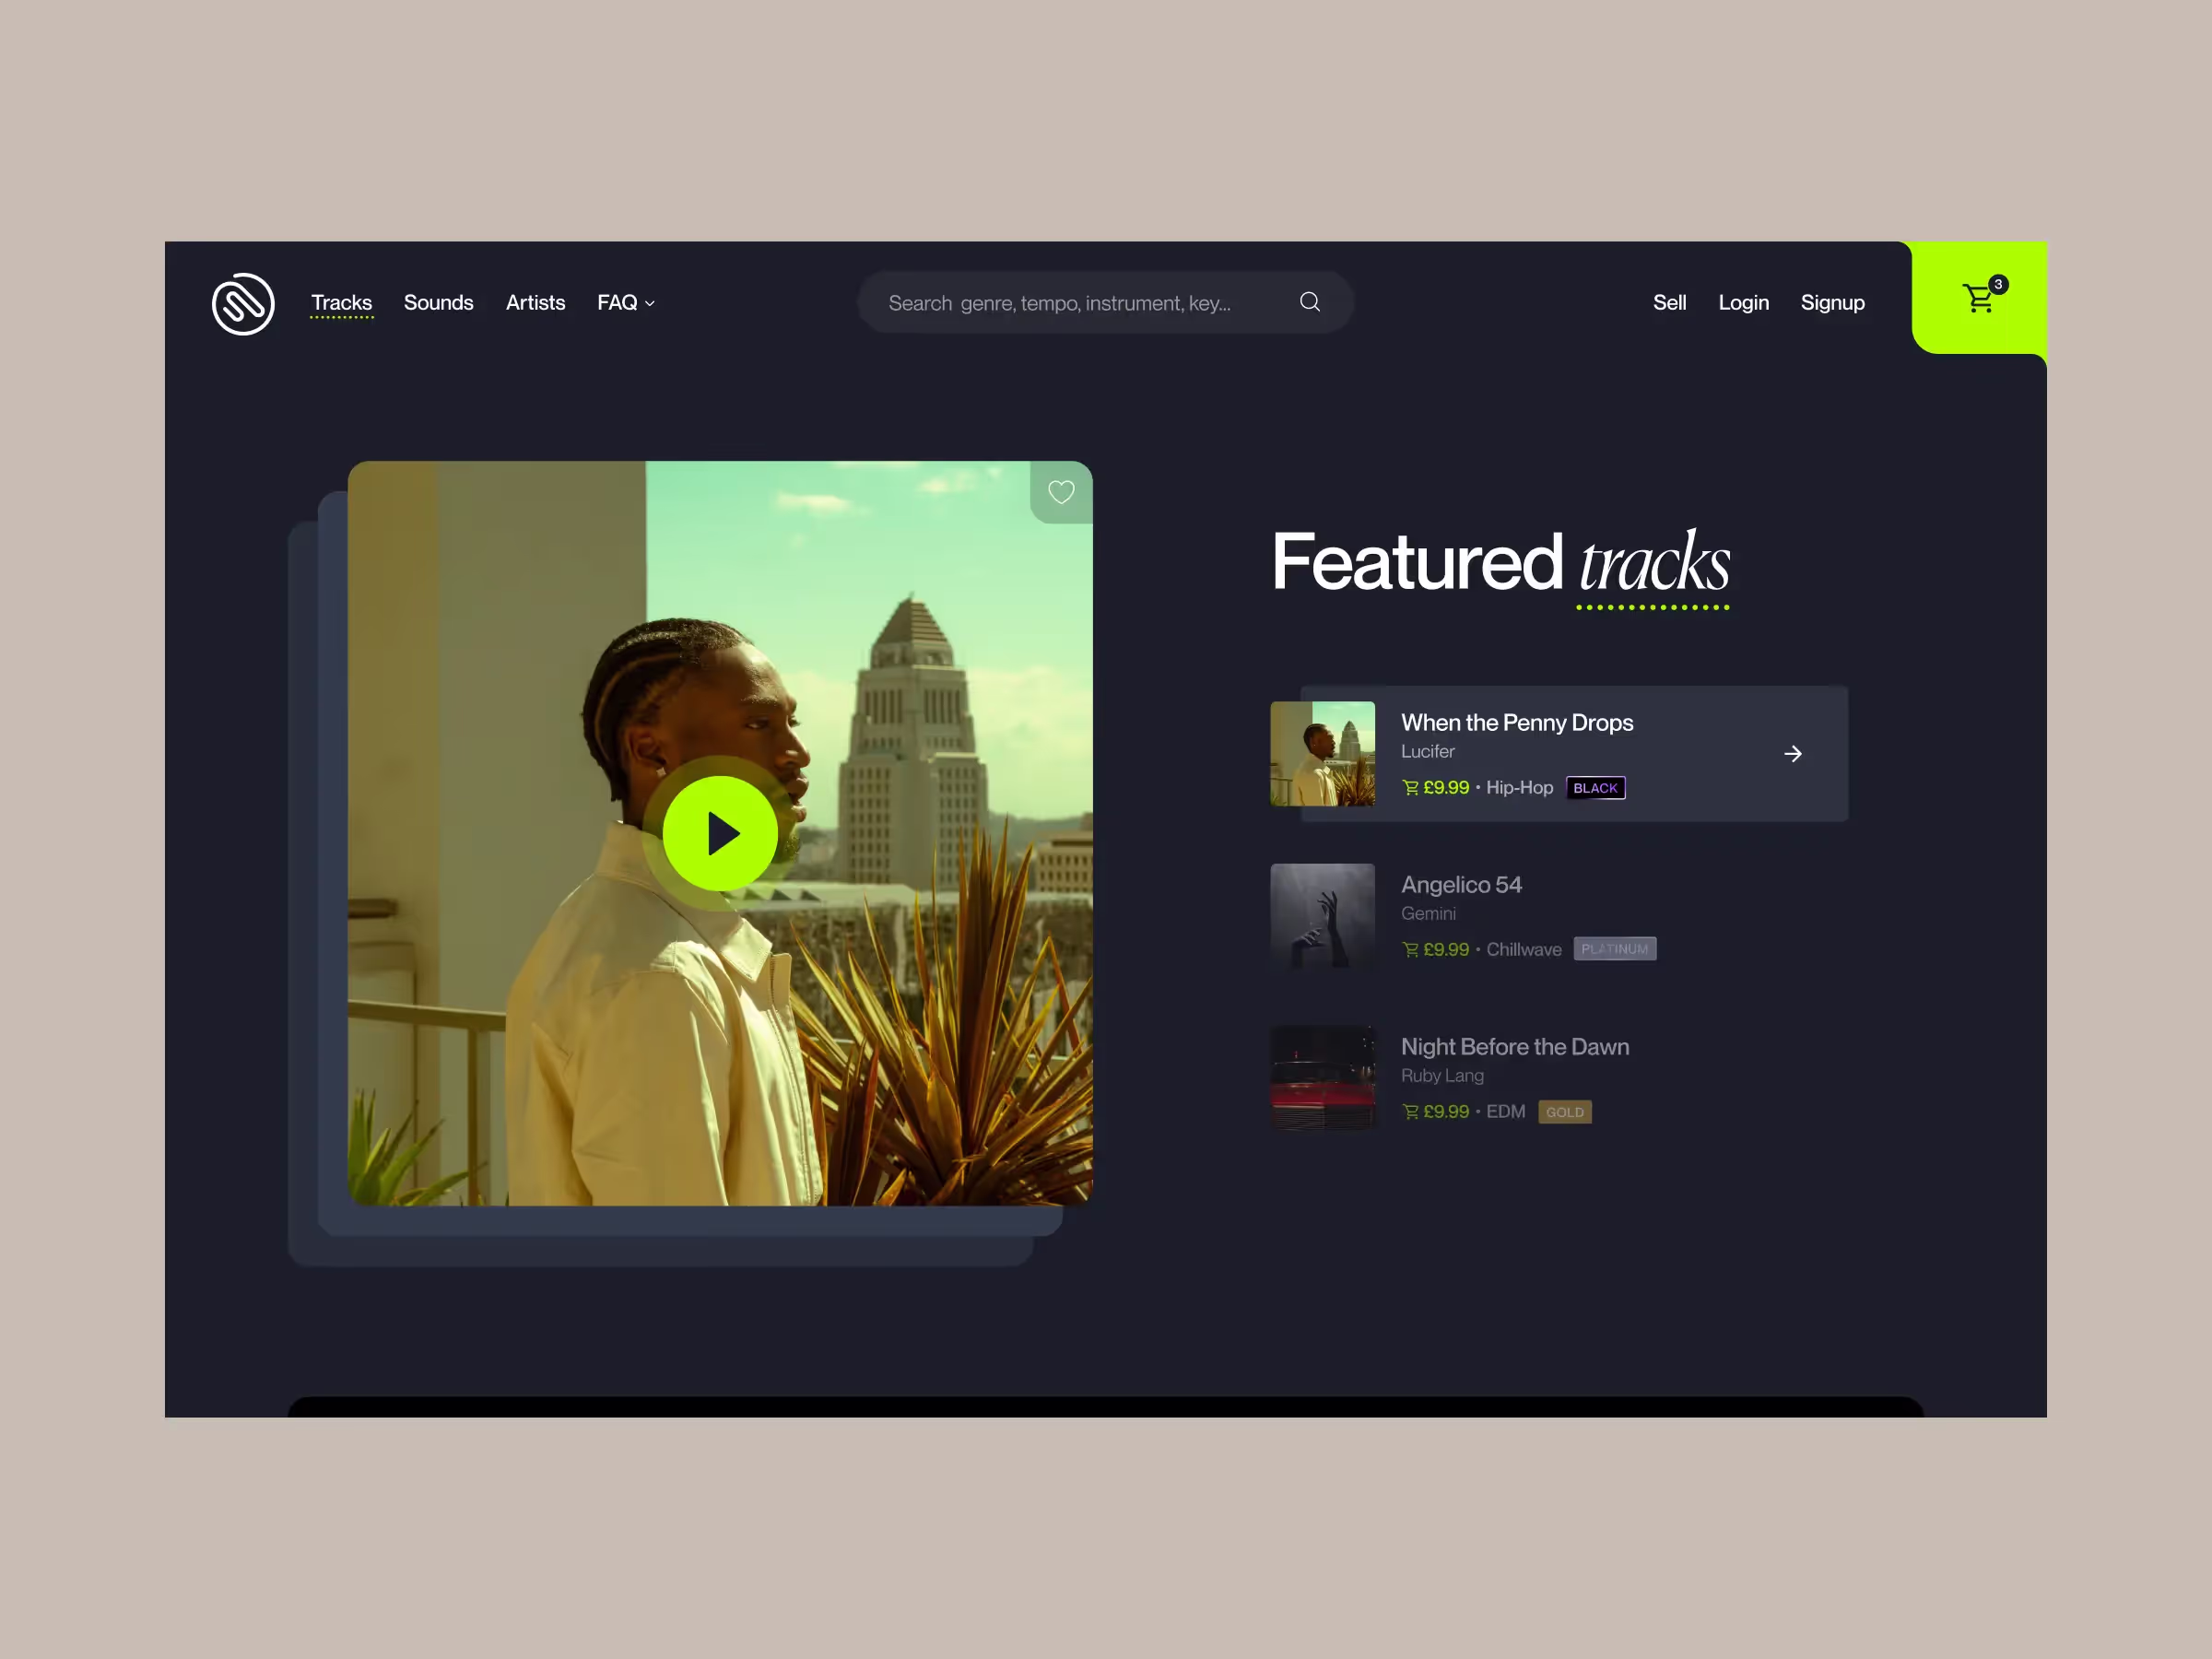
Task: Click the search magnifier icon
Action: tap(1309, 302)
